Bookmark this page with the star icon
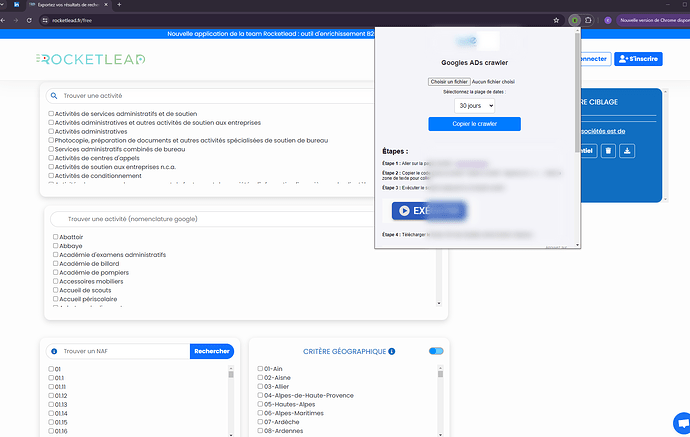This screenshot has height=437, width=690. pos(556,20)
